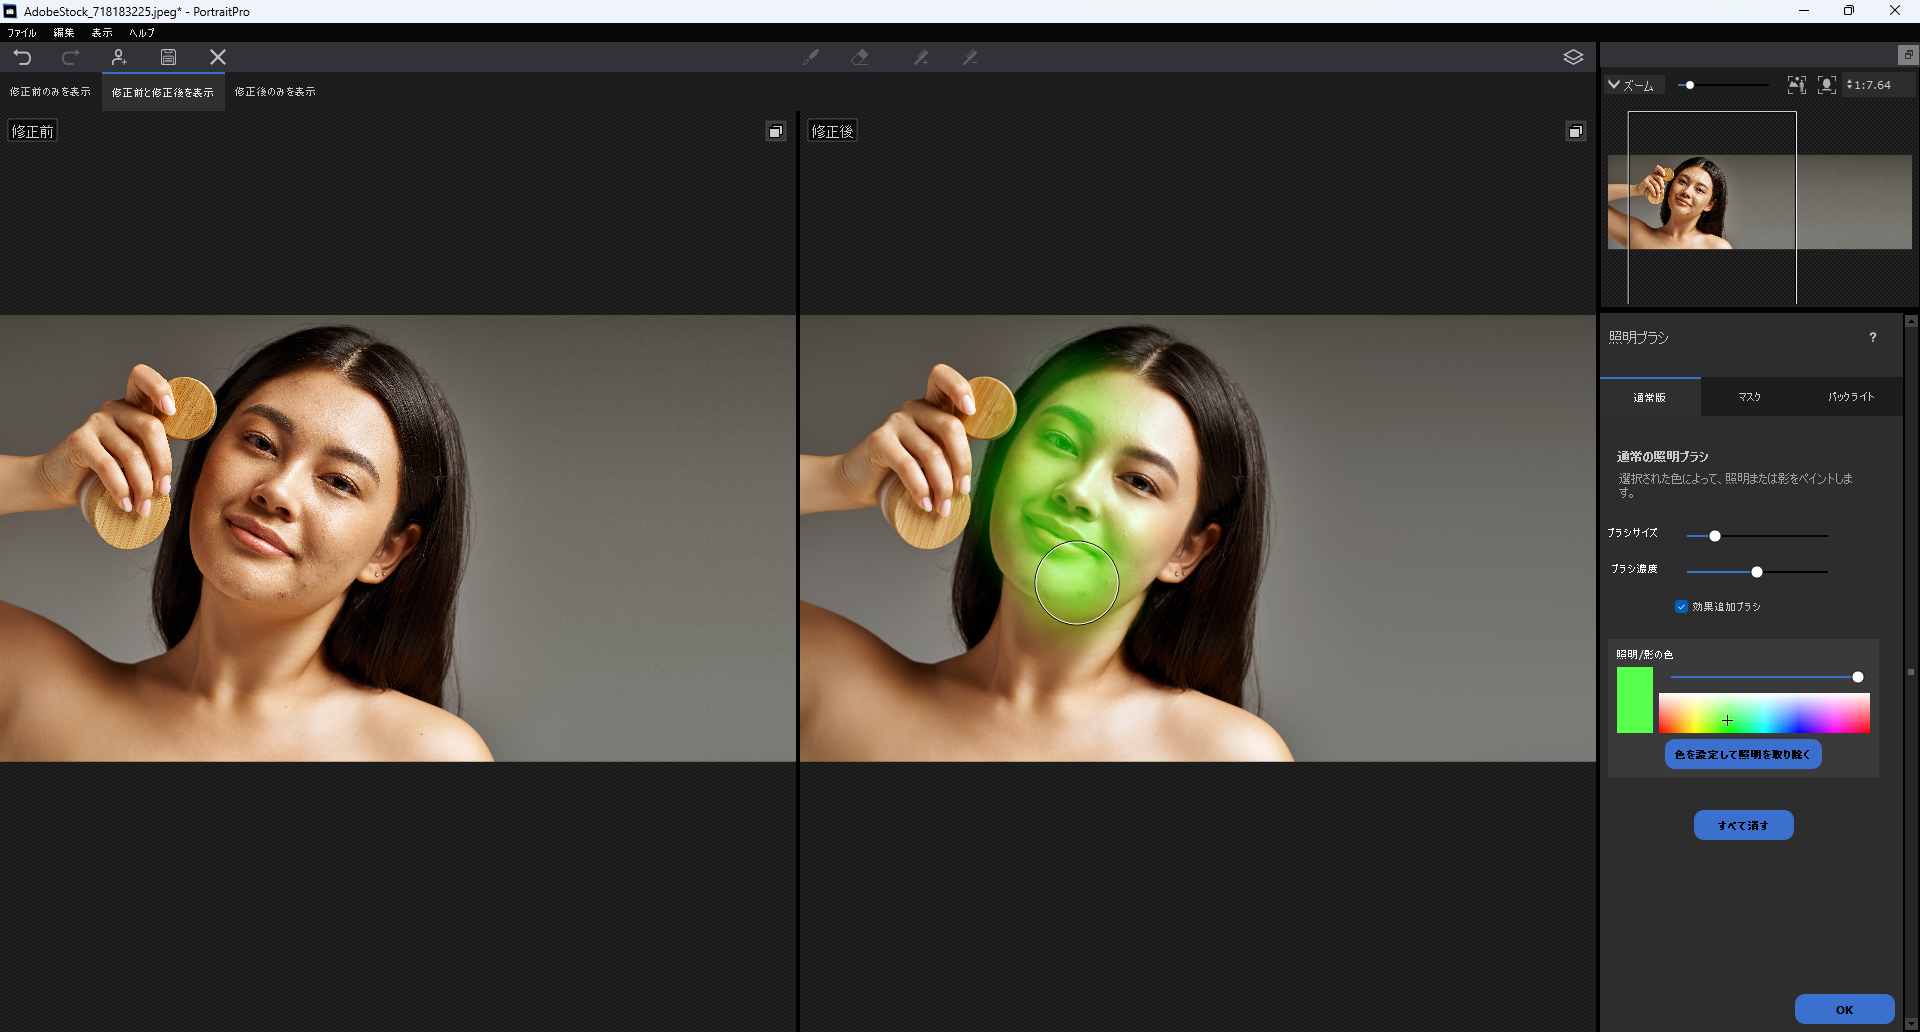Click the すべて消す button
The height and width of the screenshot is (1032, 1920).
[x=1743, y=825]
